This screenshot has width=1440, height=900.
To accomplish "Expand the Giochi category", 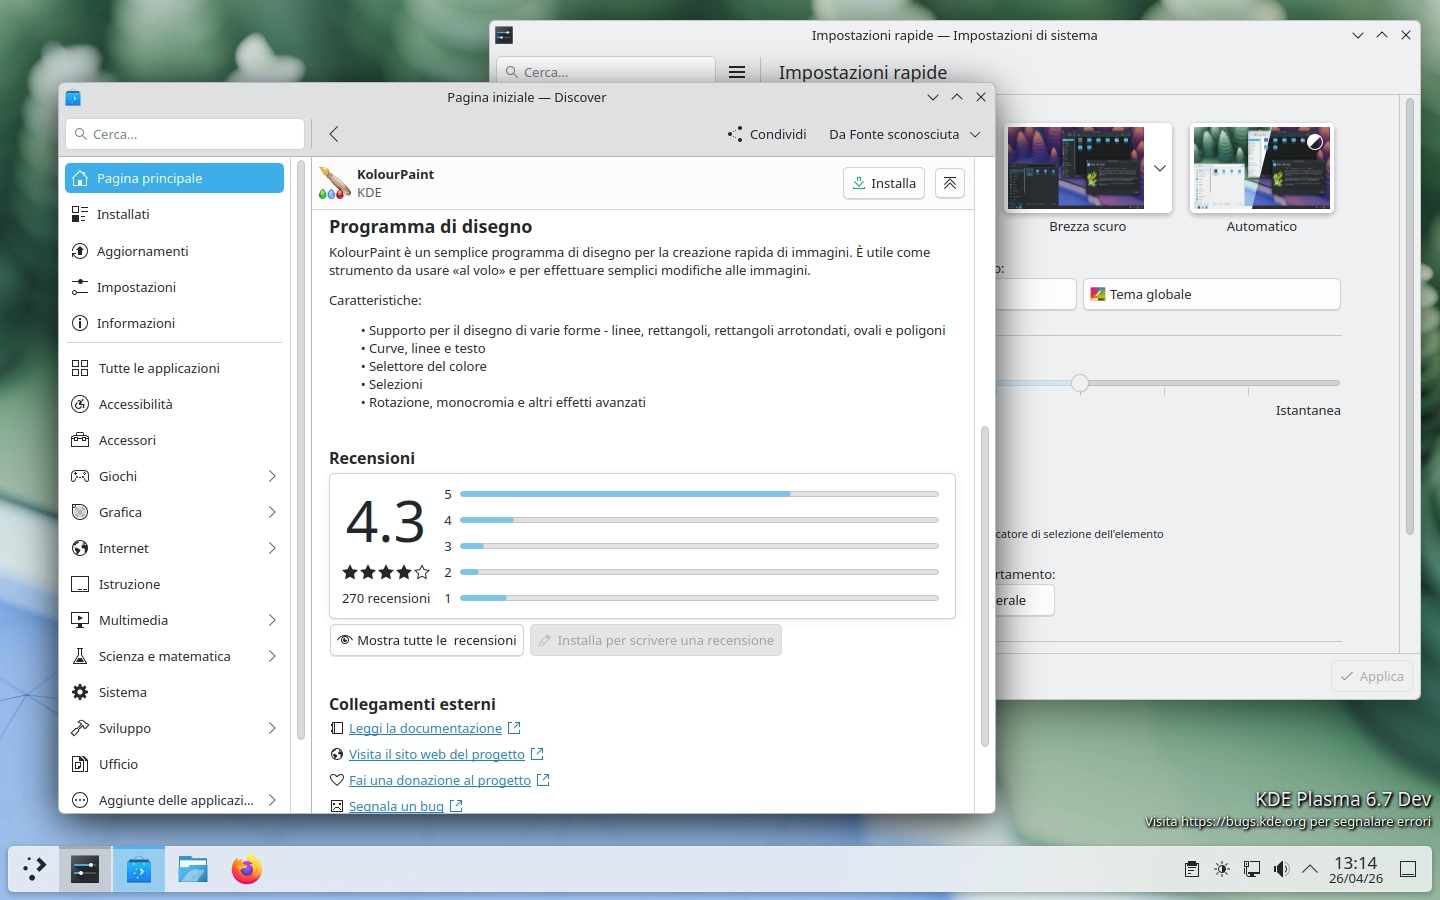I will coord(271,476).
